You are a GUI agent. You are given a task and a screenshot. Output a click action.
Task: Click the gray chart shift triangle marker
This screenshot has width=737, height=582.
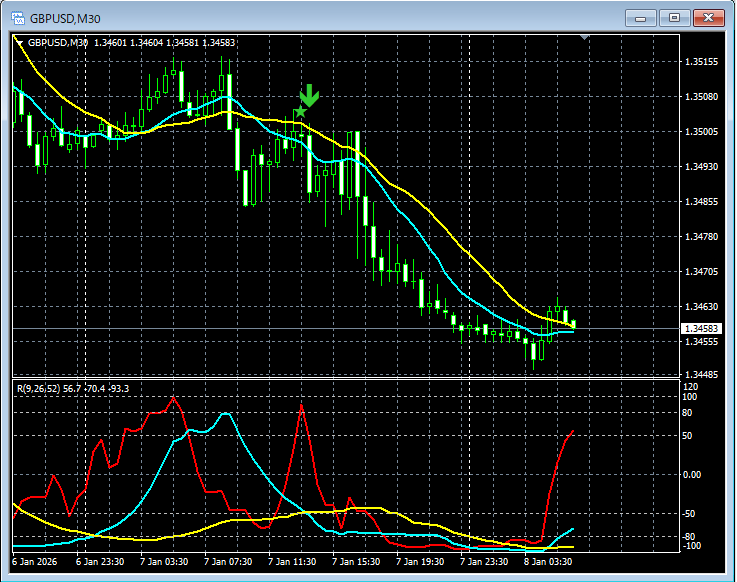click(x=584, y=37)
